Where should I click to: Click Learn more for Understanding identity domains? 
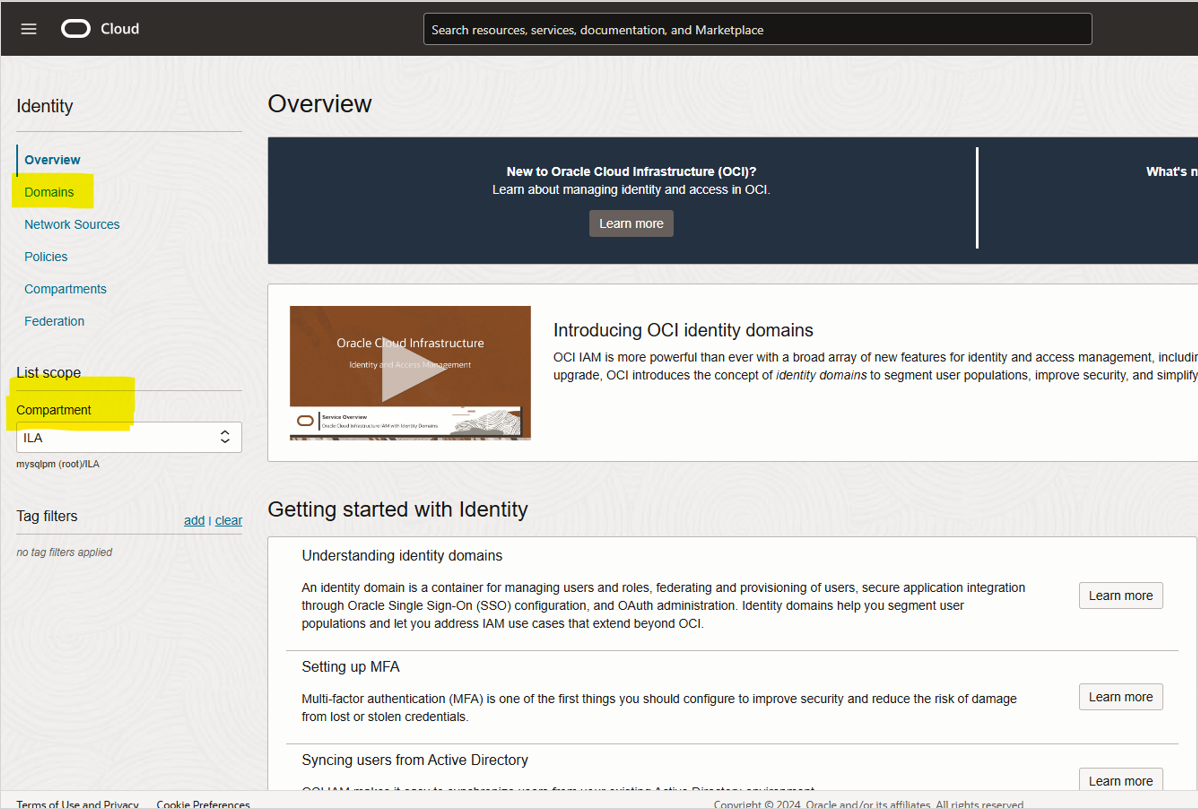point(1120,596)
